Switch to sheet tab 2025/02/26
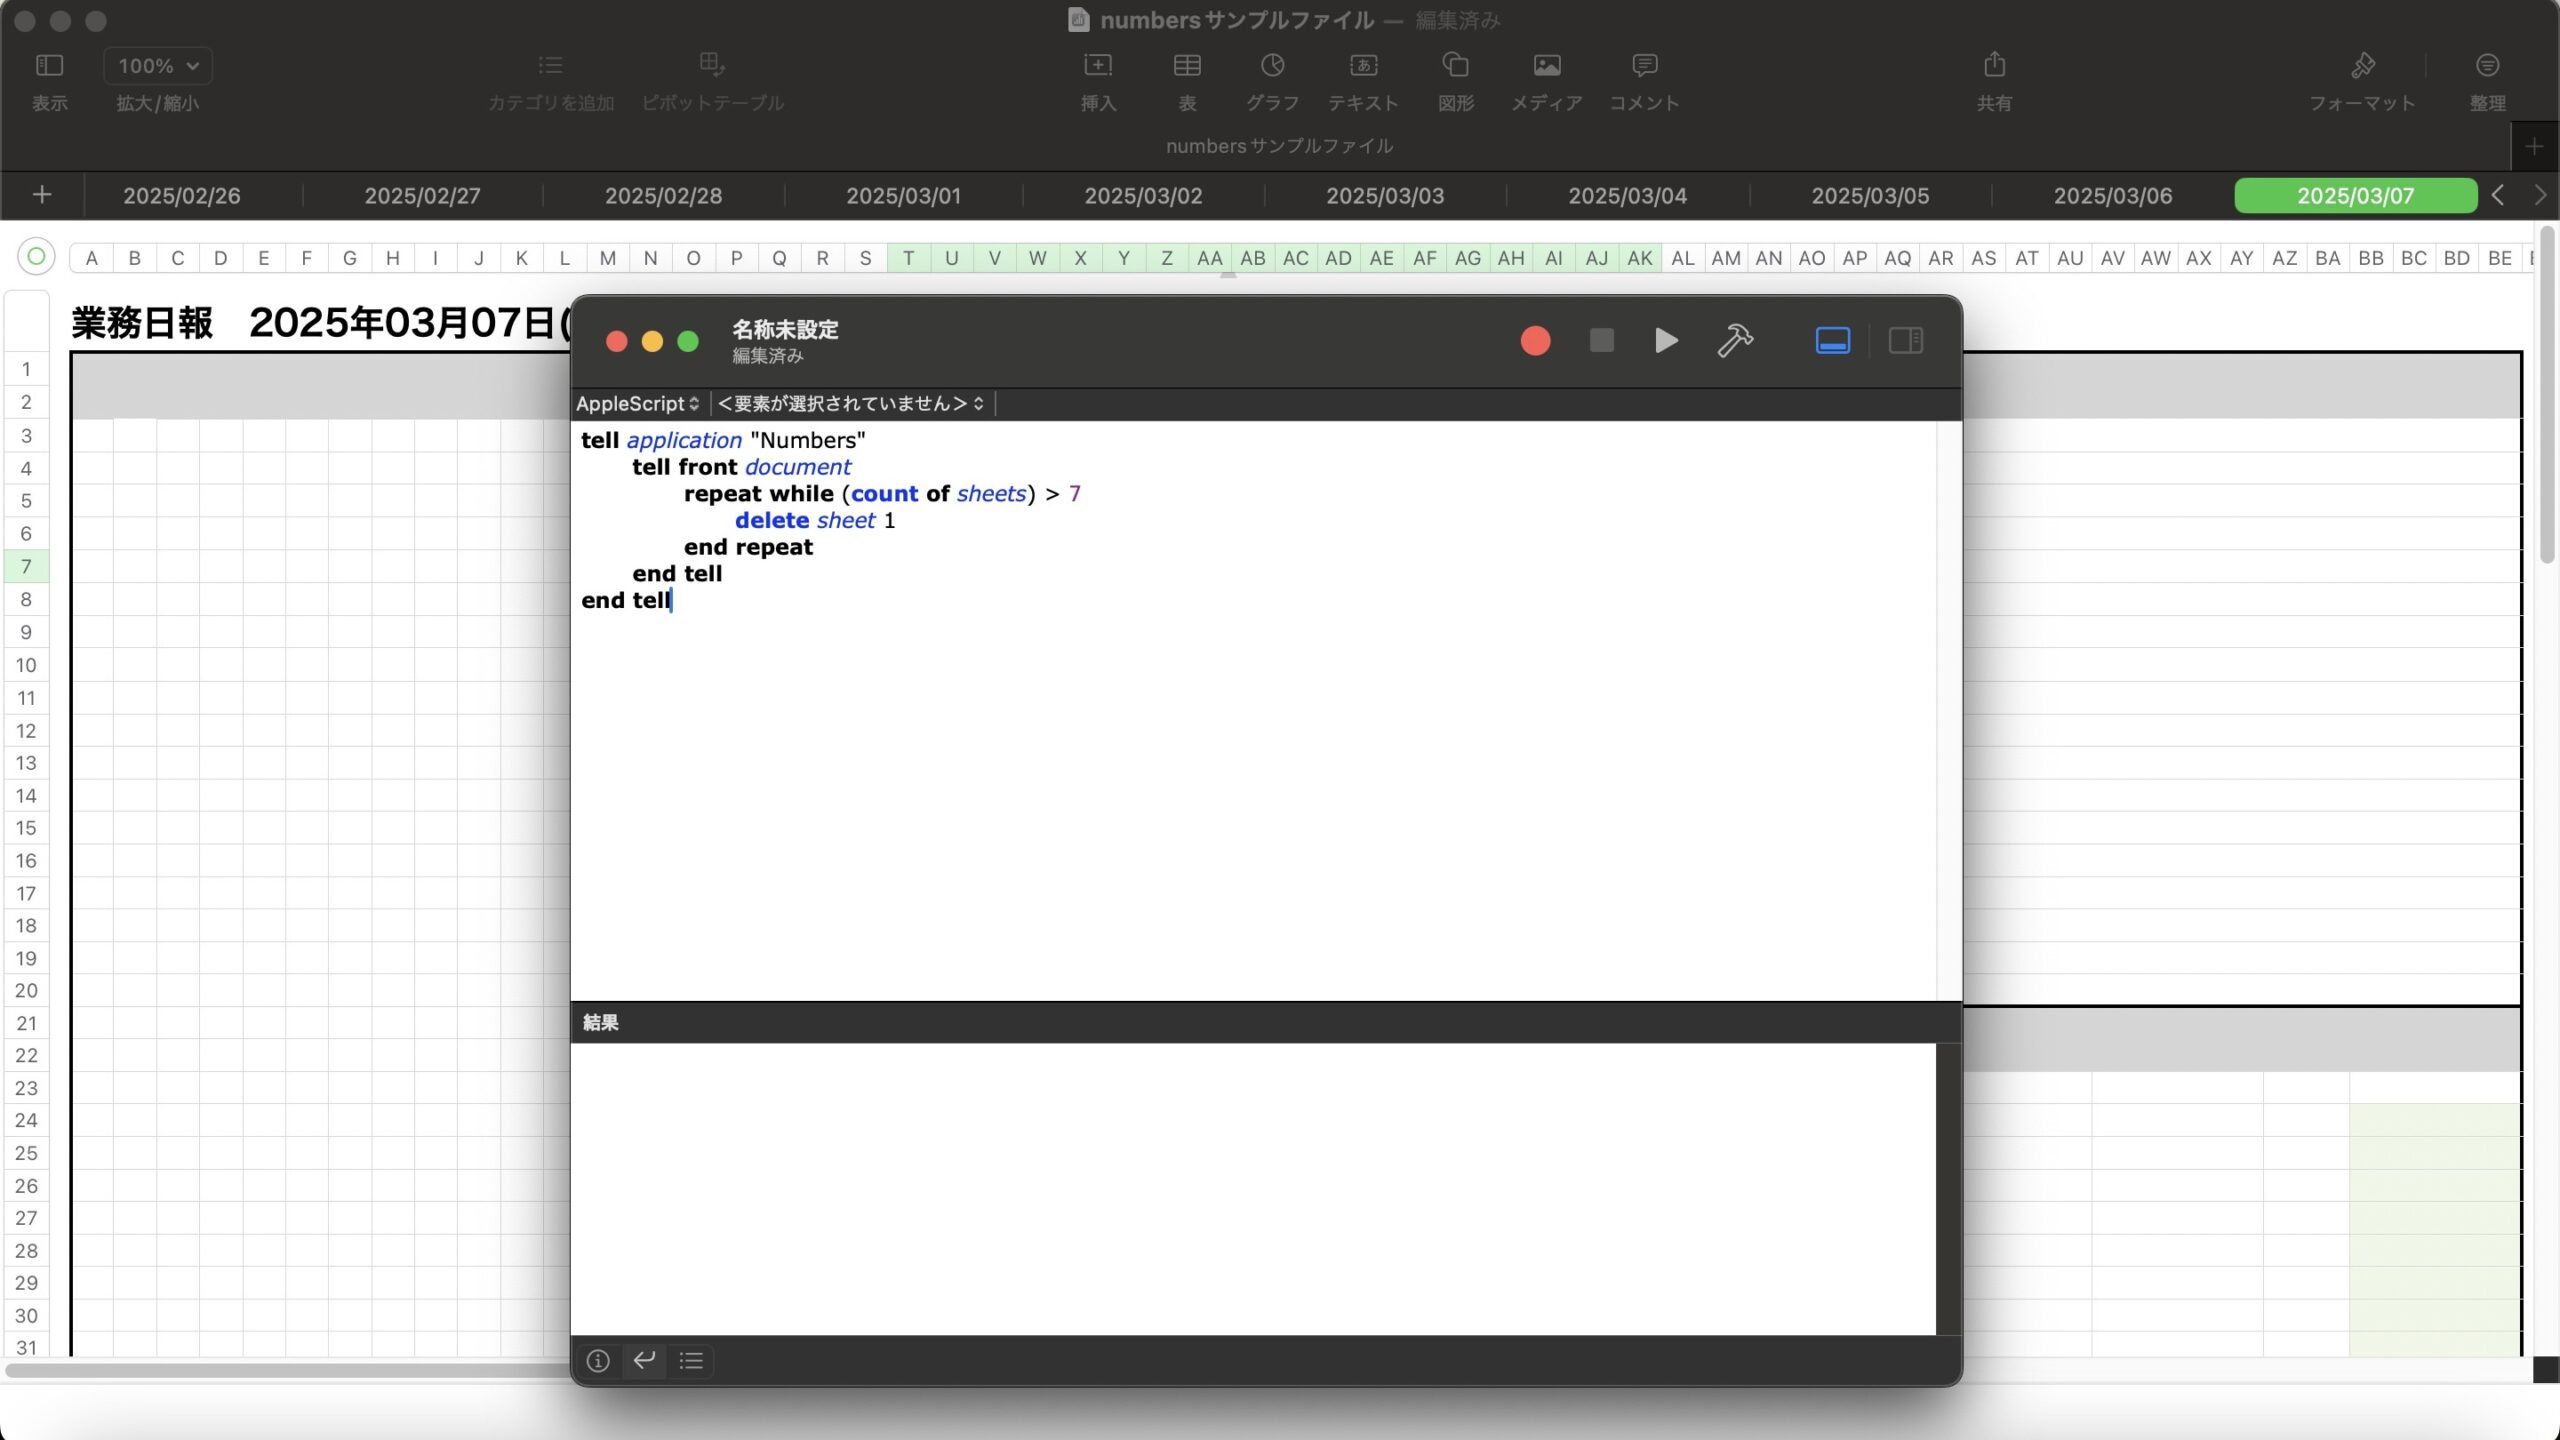This screenshot has width=2560, height=1440. (181, 196)
